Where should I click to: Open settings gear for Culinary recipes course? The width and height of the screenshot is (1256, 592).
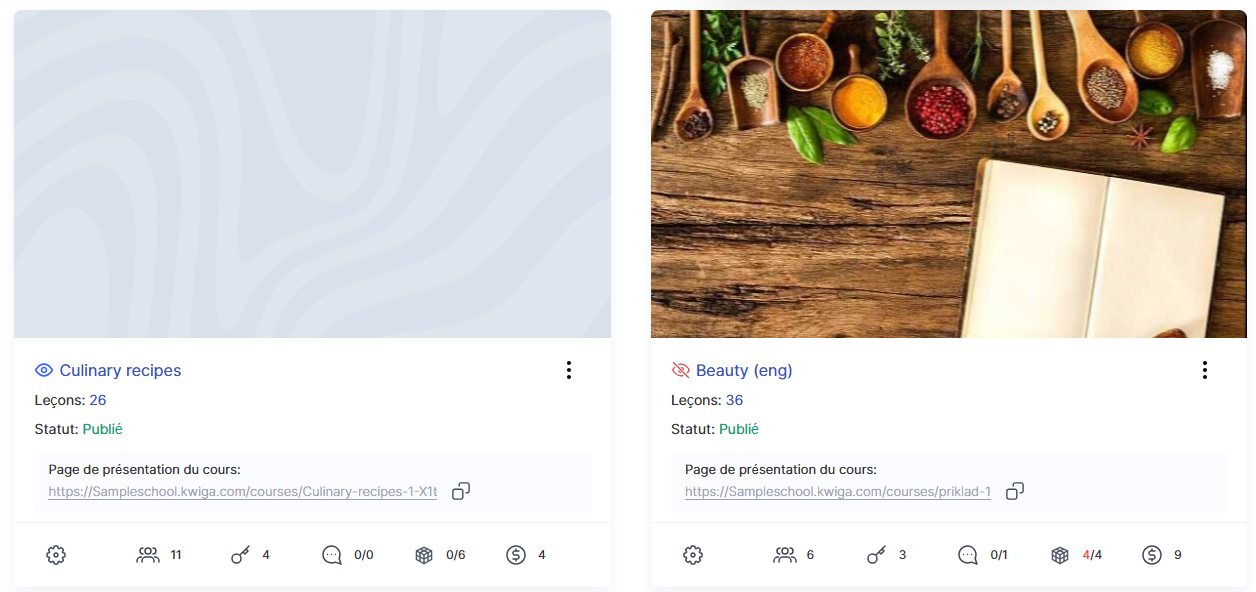click(56, 555)
